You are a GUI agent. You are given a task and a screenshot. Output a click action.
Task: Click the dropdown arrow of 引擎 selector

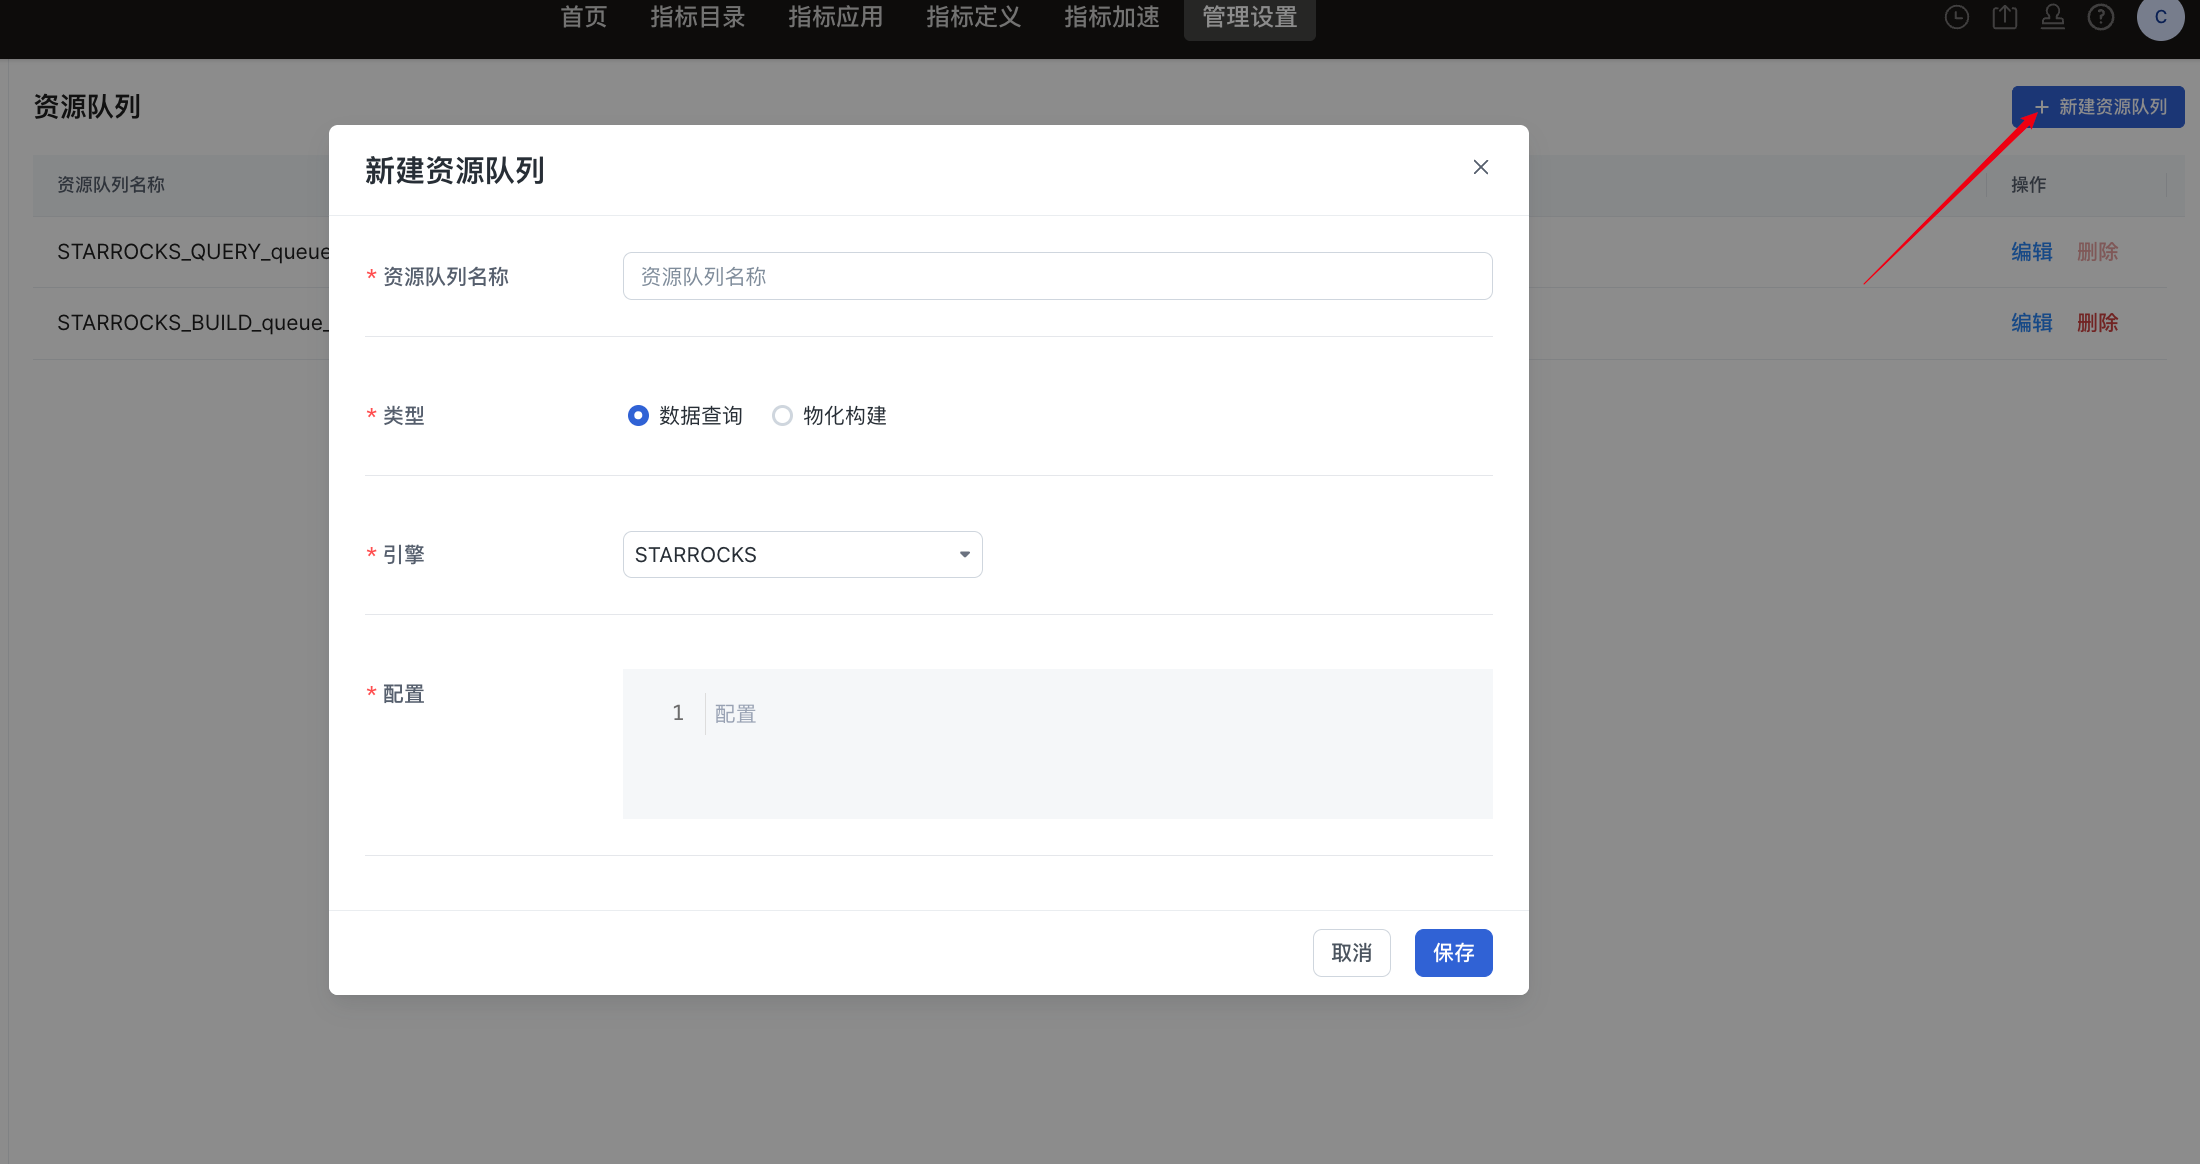[x=965, y=554]
